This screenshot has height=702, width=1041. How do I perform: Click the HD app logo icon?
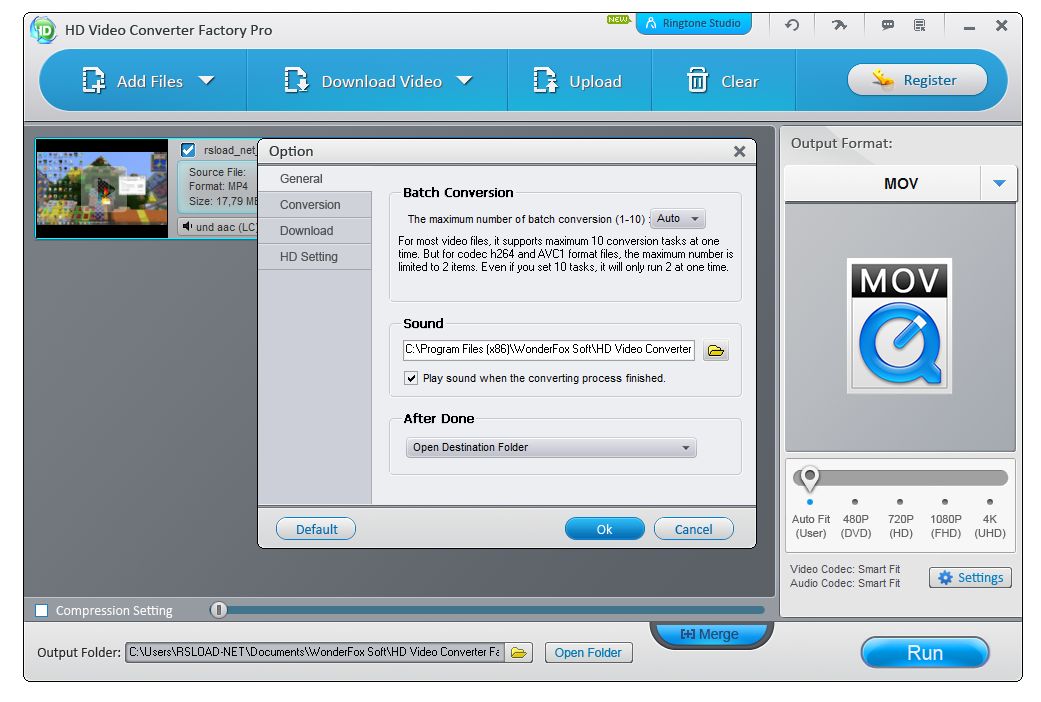(x=44, y=31)
